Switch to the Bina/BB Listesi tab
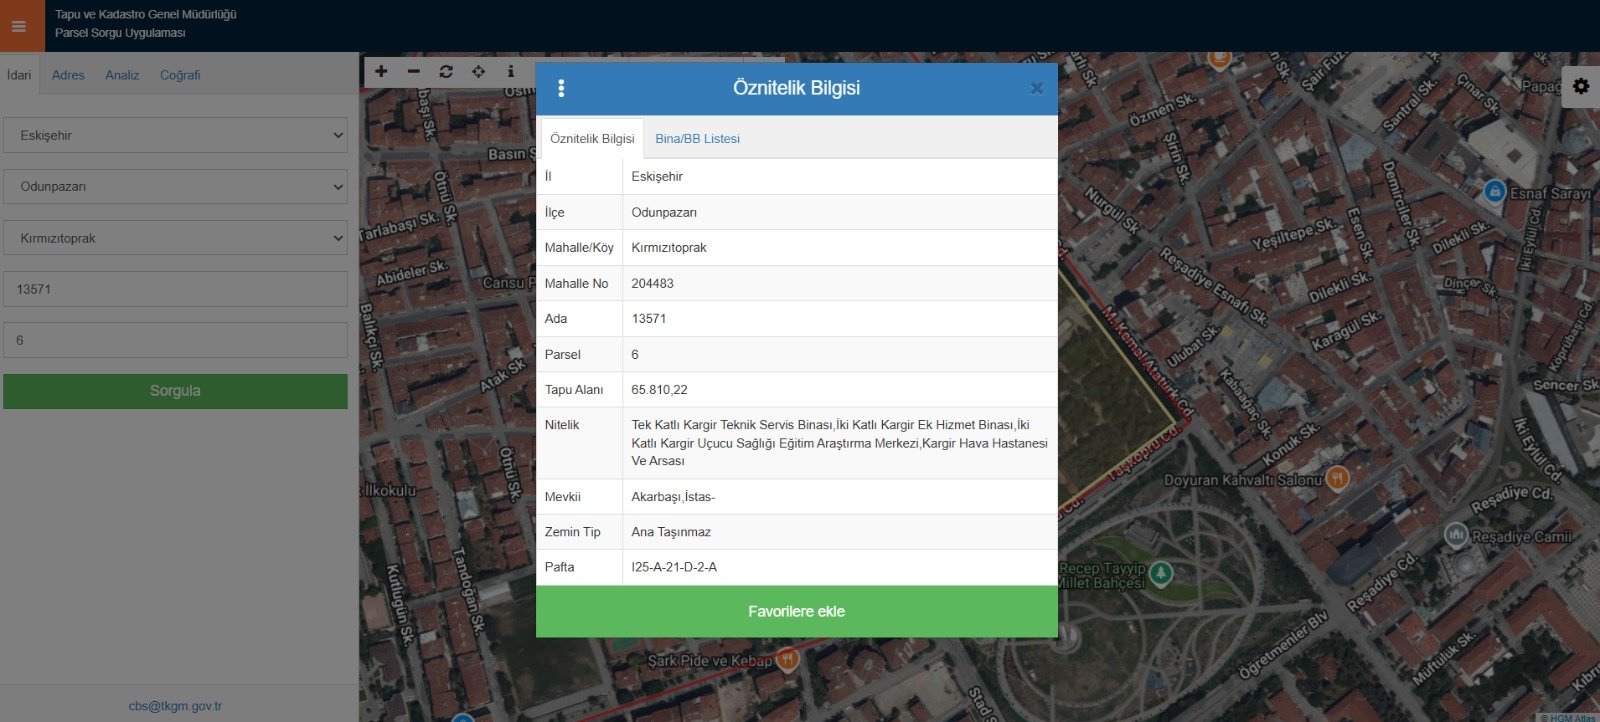The width and height of the screenshot is (1600, 722). tap(697, 139)
